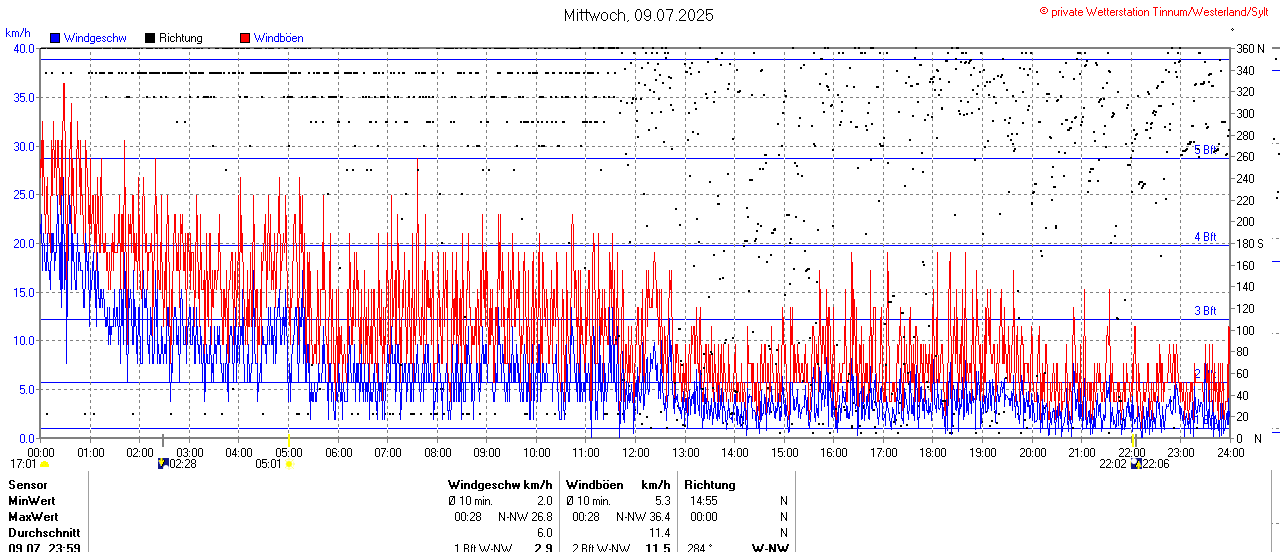Click the 'MinWert' row header

(x=31, y=500)
